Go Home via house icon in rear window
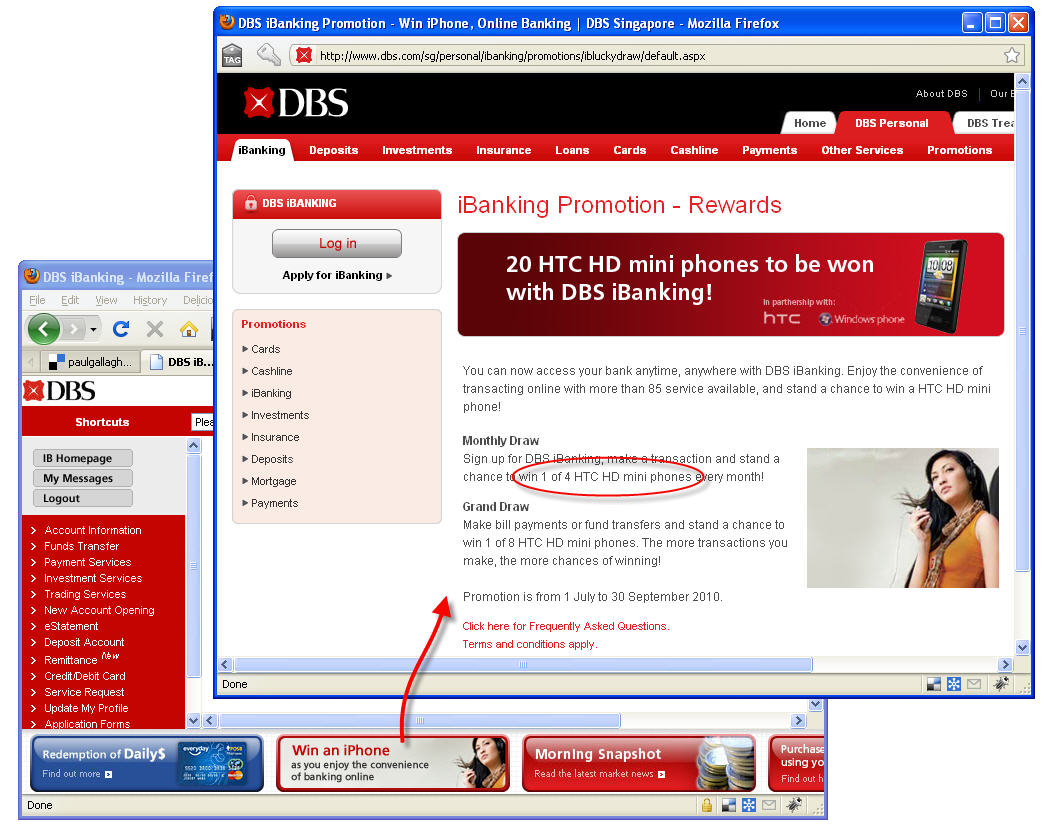1050x832 pixels. [x=189, y=329]
